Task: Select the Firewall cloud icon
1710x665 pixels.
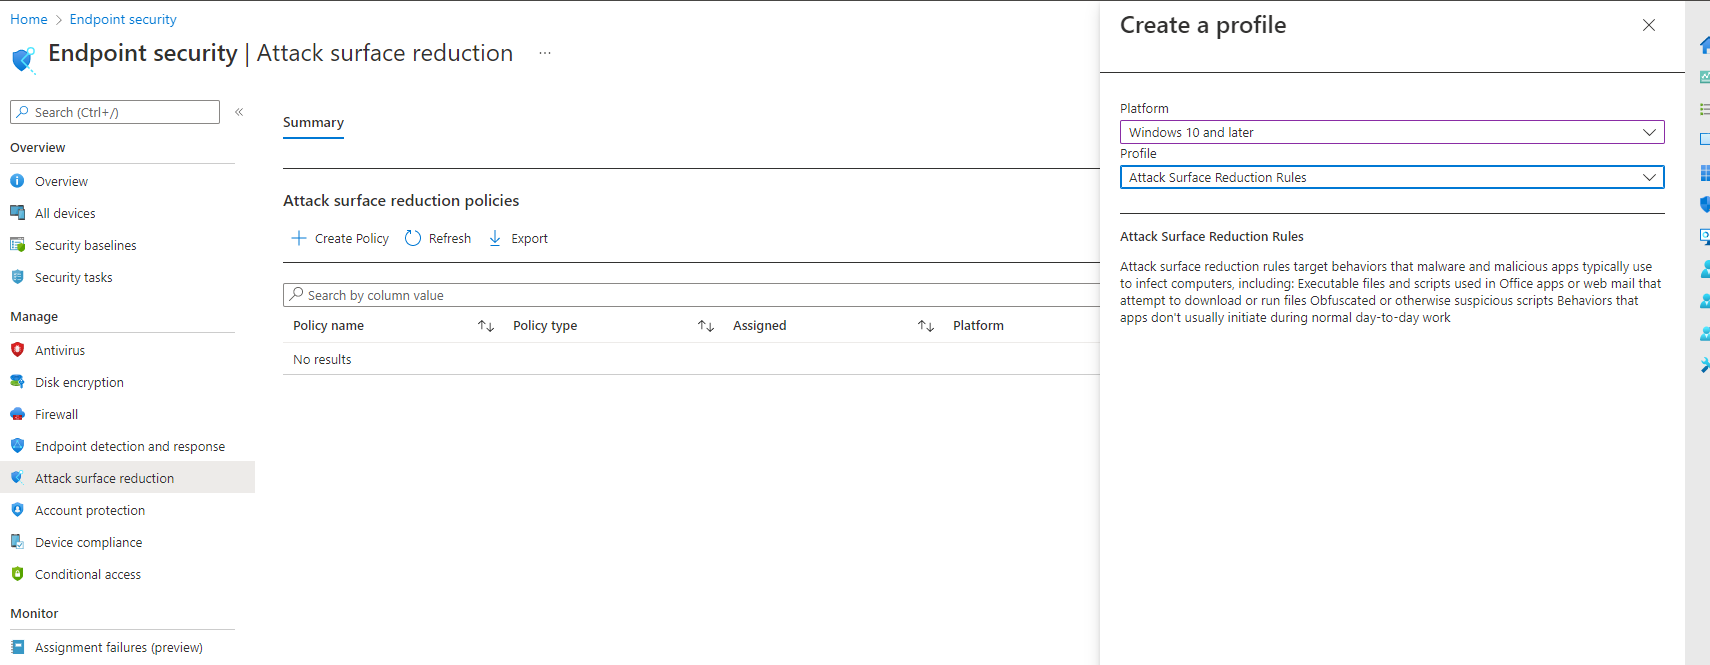Action: pyautogui.click(x=17, y=414)
